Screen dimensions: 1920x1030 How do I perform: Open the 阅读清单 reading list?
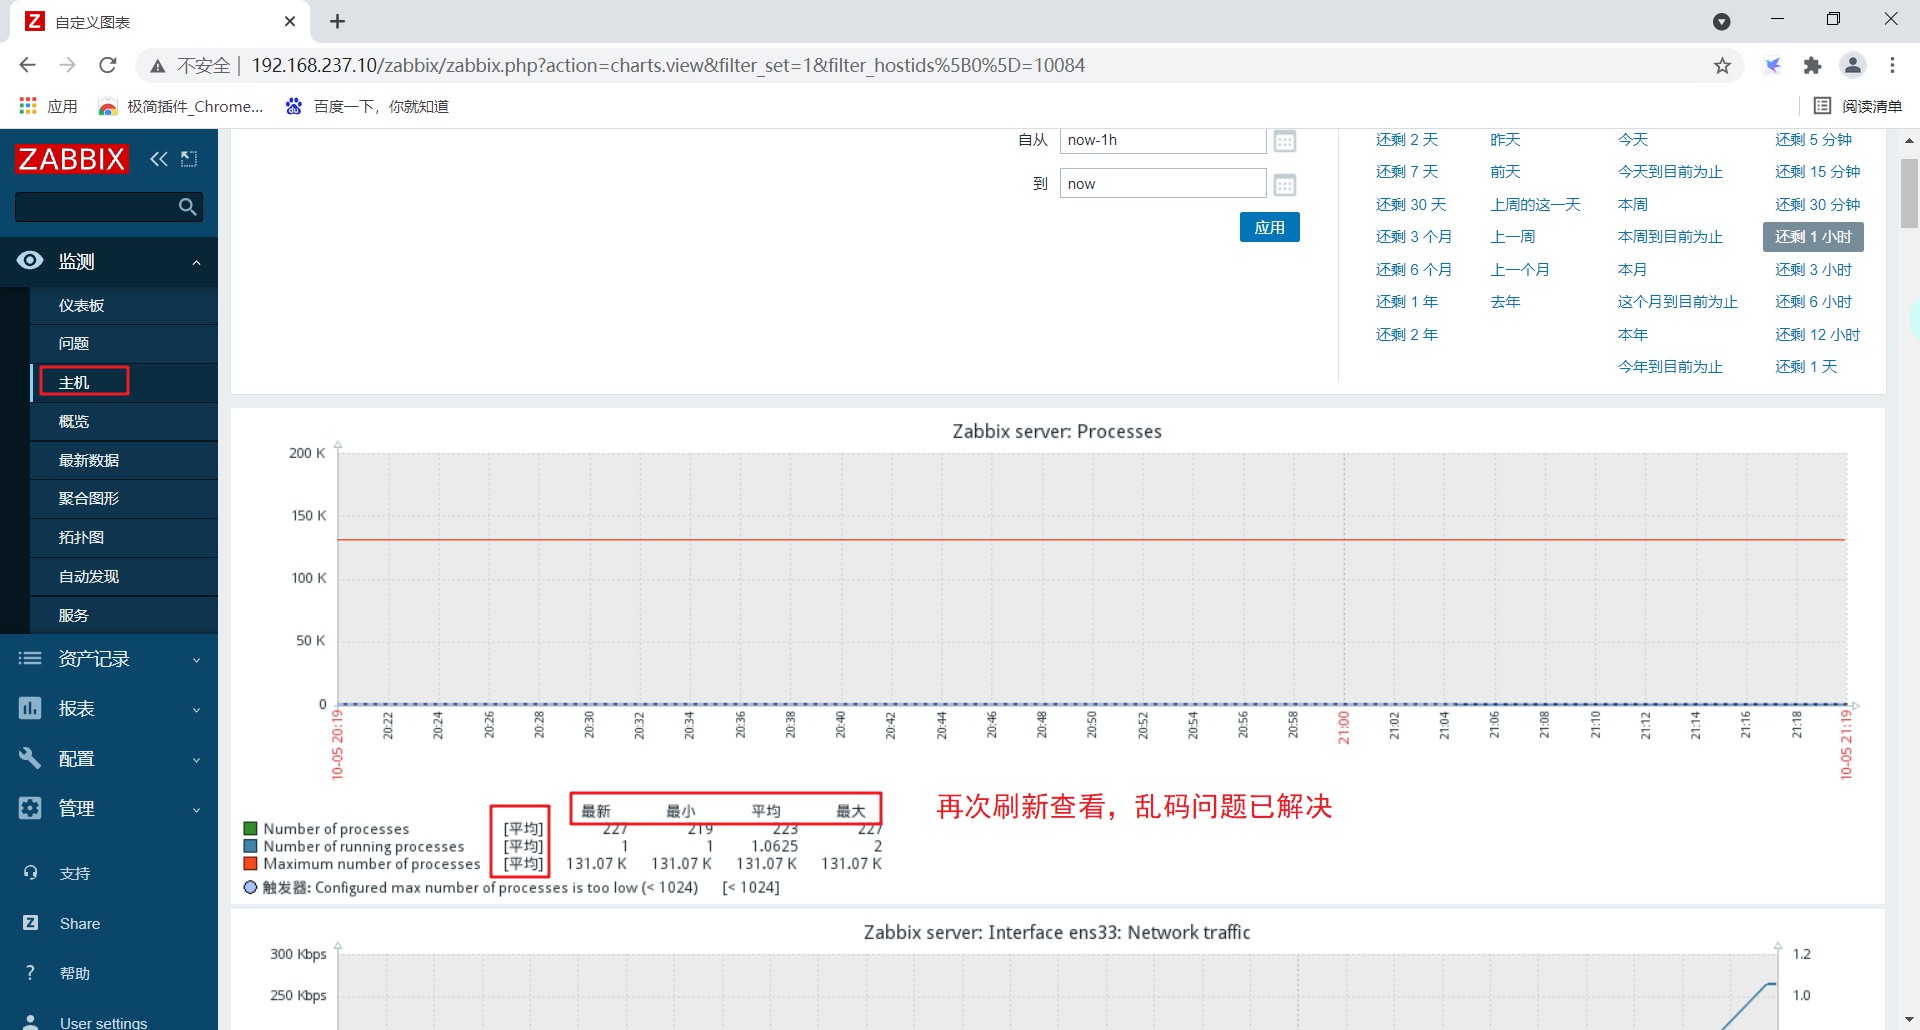1858,106
